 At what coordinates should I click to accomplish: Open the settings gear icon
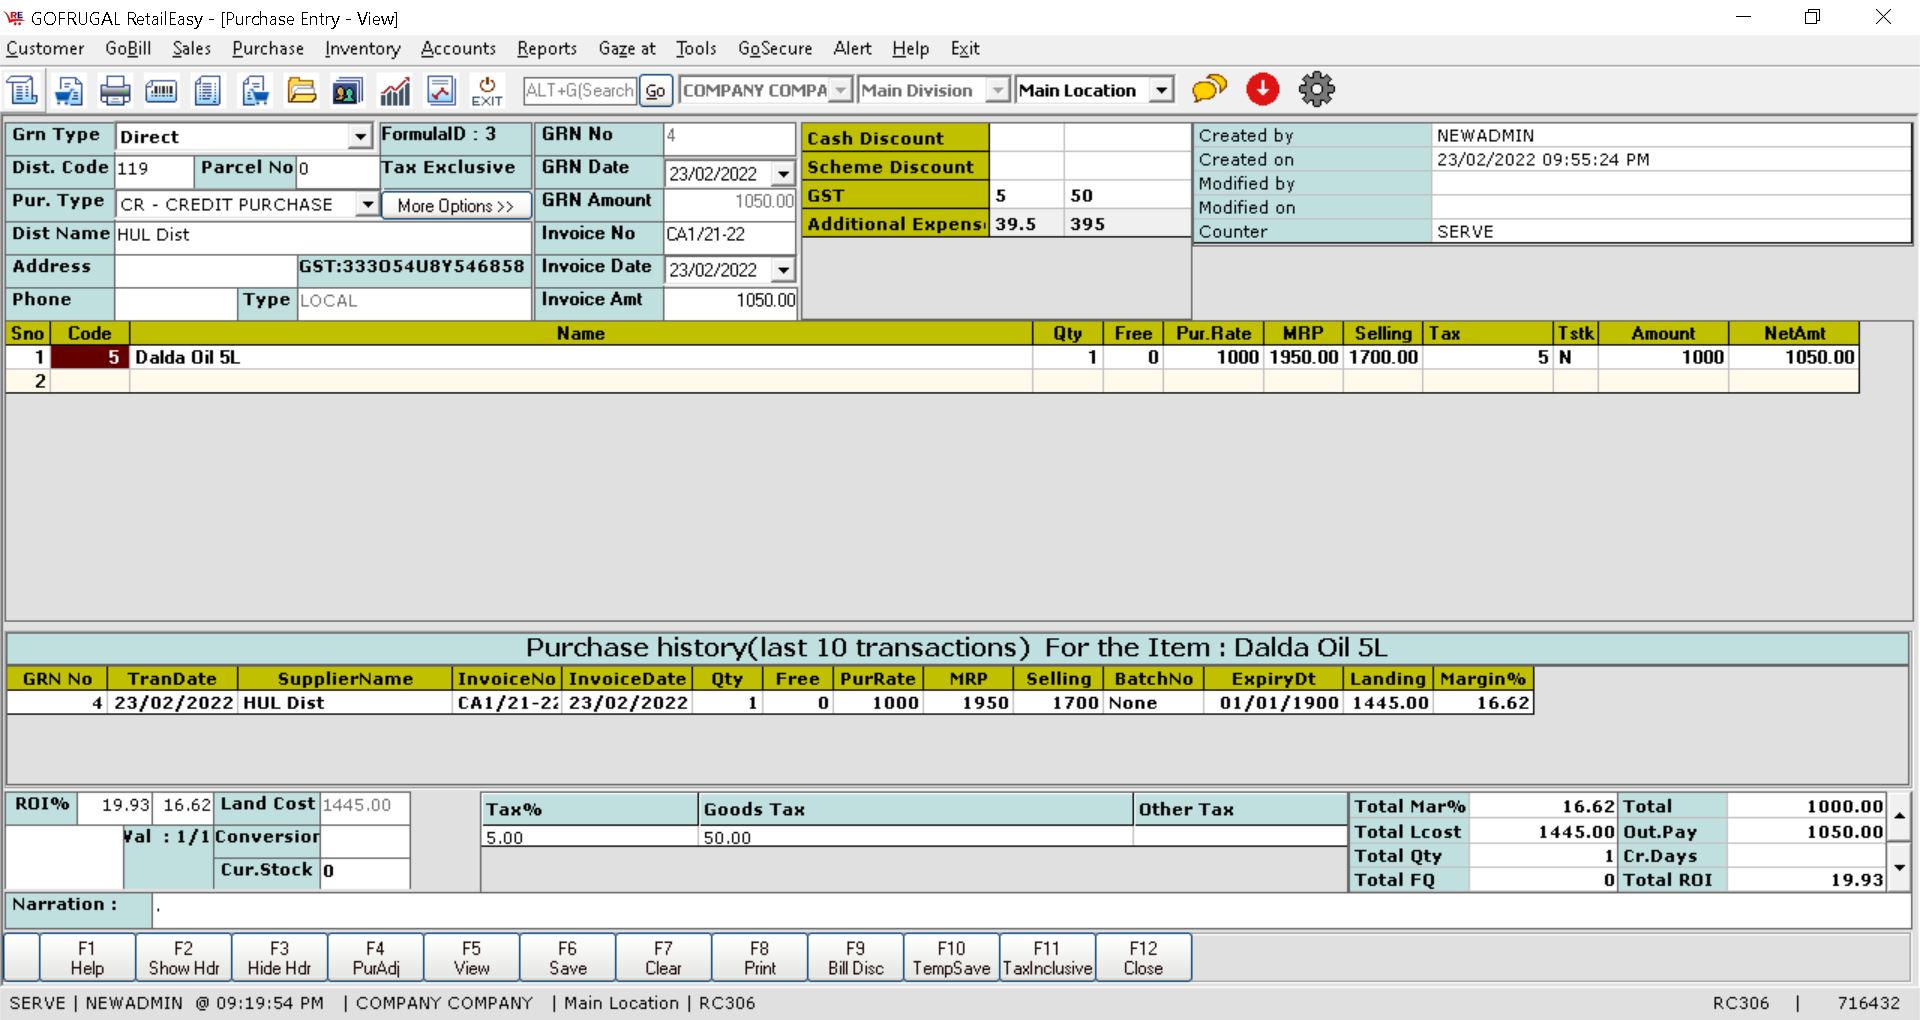coord(1316,89)
